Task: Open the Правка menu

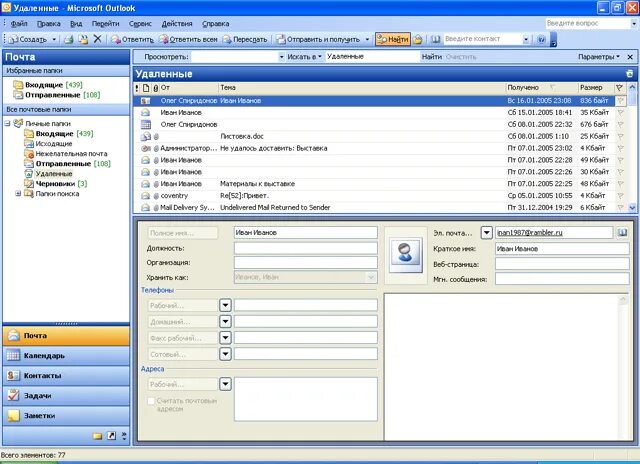Action: (49, 24)
